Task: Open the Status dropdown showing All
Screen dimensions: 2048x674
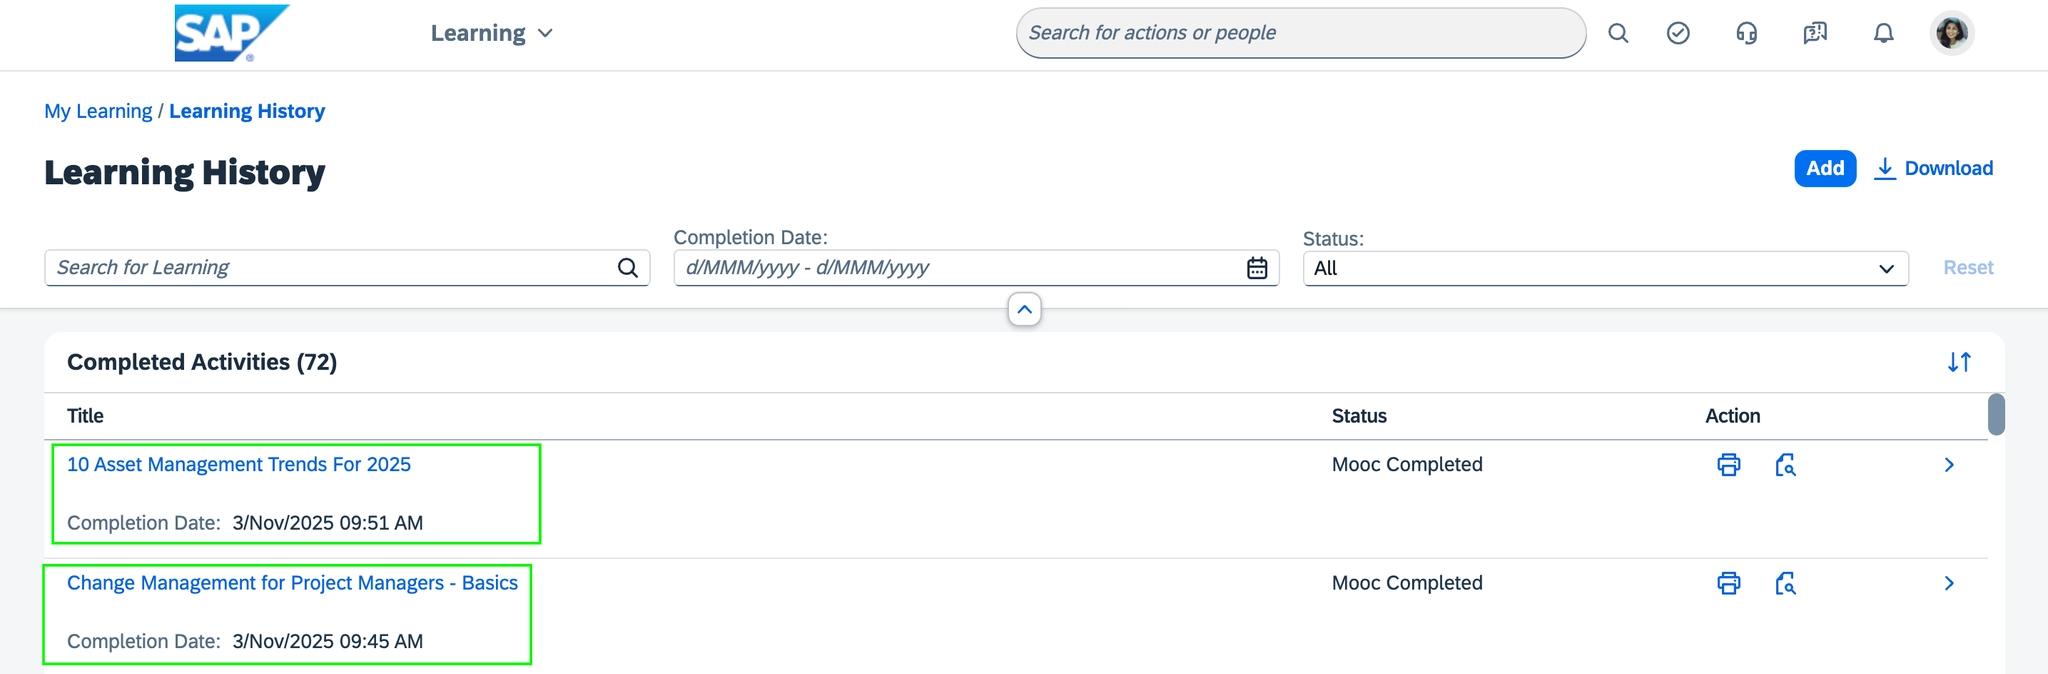Action: (1605, 268)
